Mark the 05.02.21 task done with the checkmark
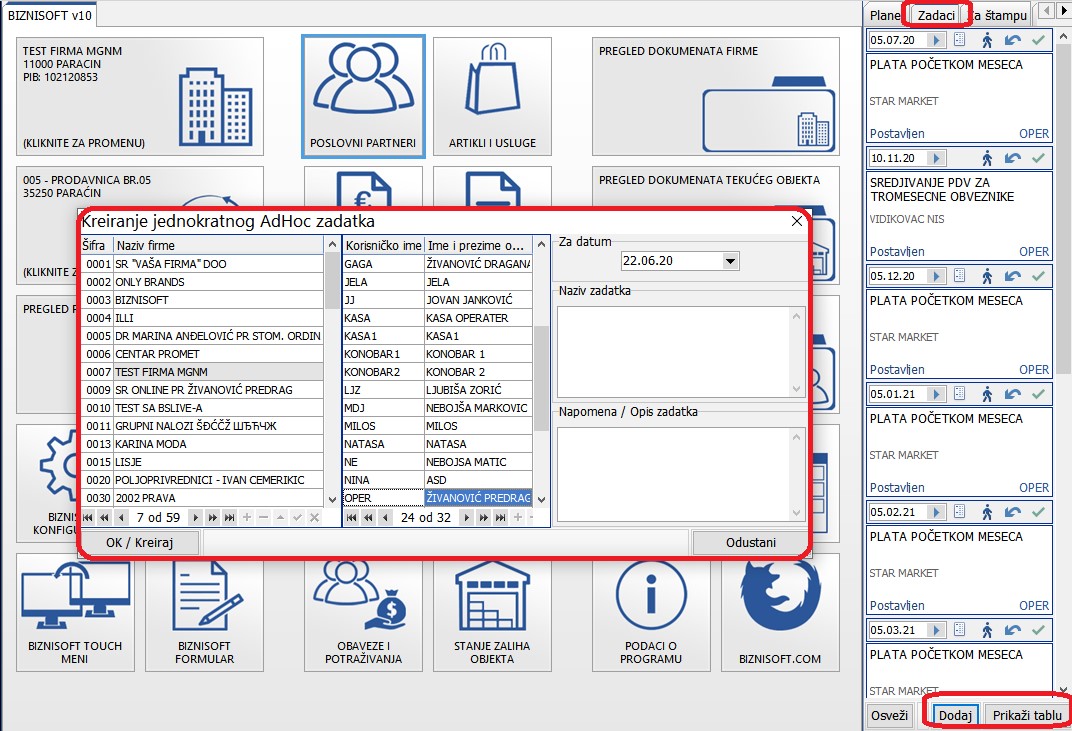Image resolution: width=1072 pixels, height=731 pixels. [1038, 512]
